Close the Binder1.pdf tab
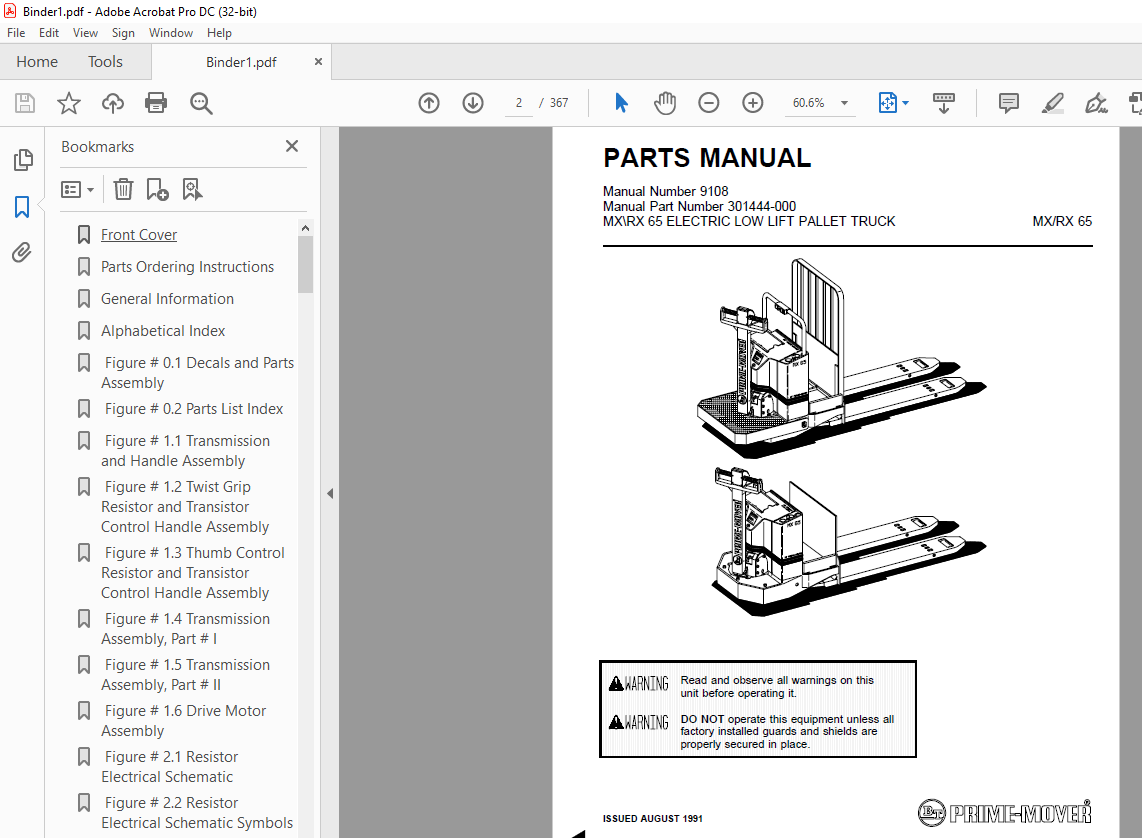Image resolution: width=1142 pixels, height=838 pixels. pos(318,62)
